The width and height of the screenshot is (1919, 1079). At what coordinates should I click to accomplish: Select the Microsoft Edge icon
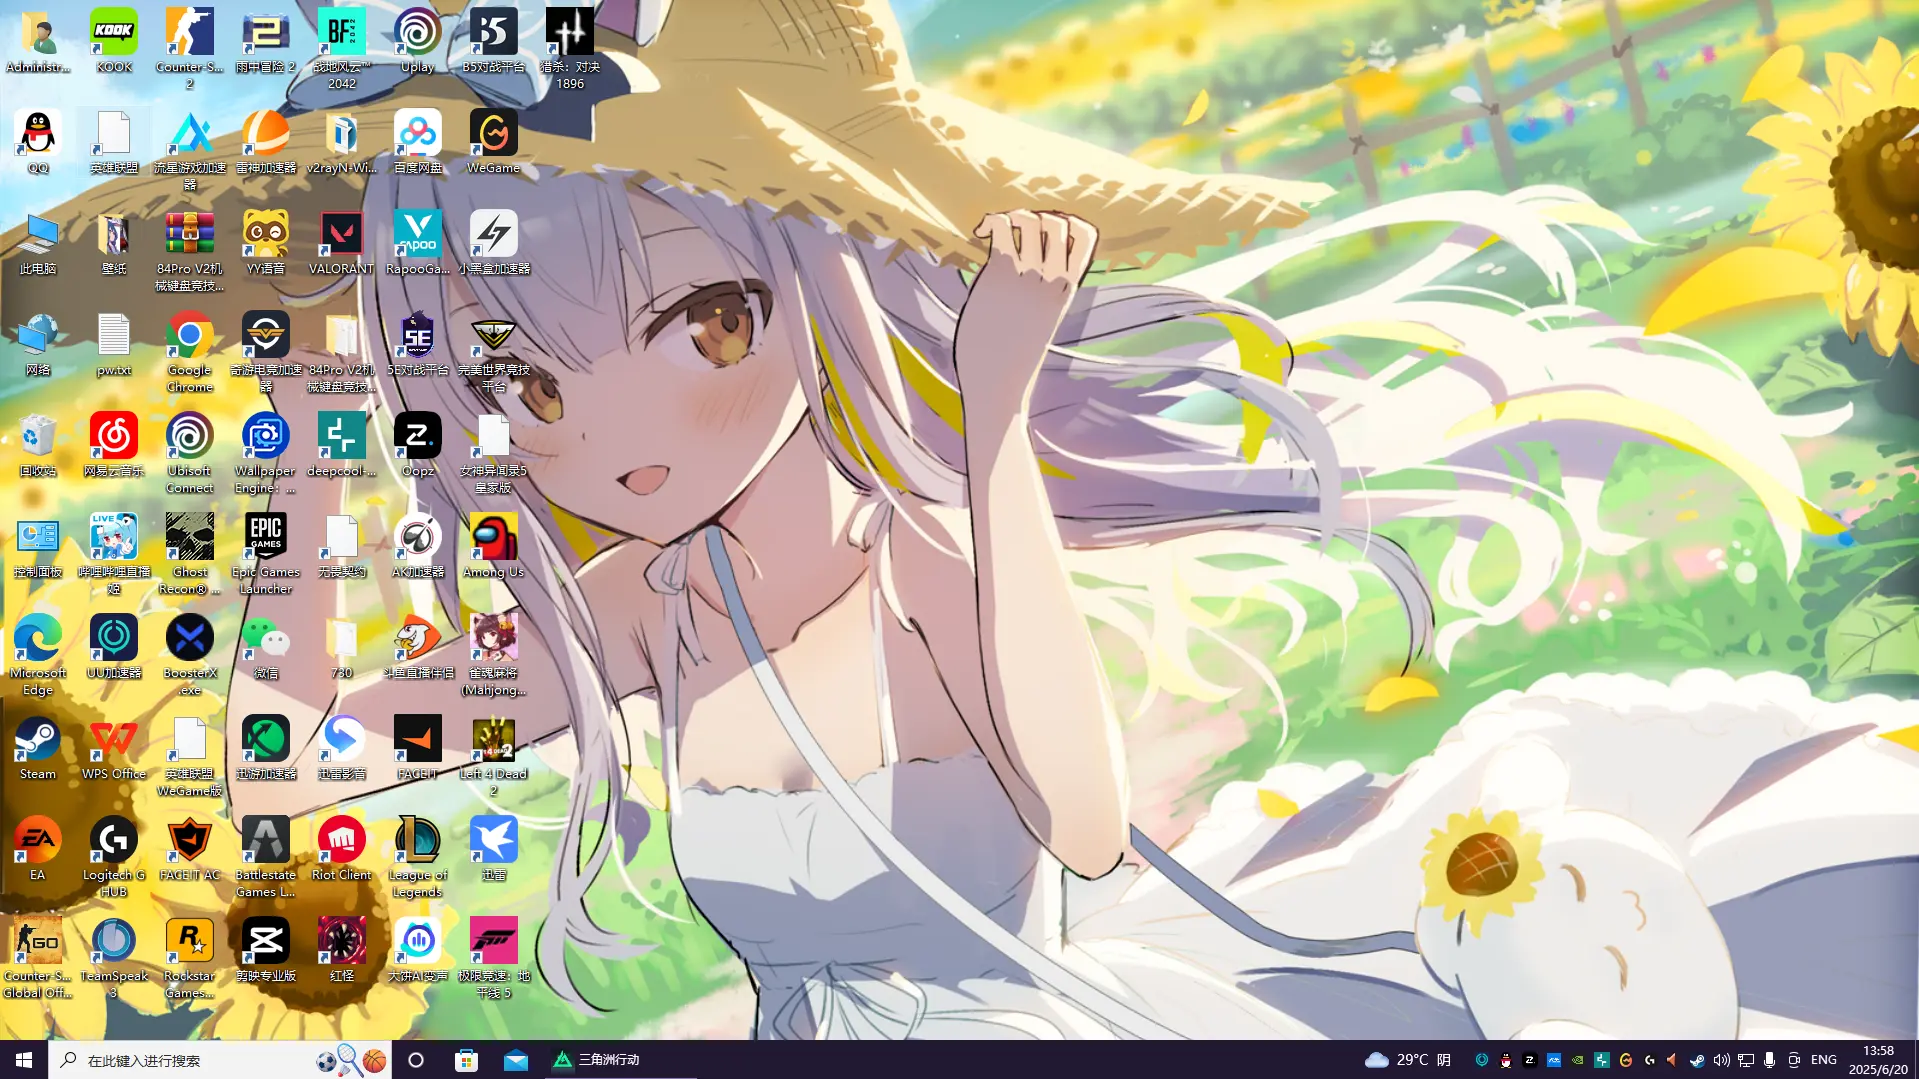pos(38,655)
